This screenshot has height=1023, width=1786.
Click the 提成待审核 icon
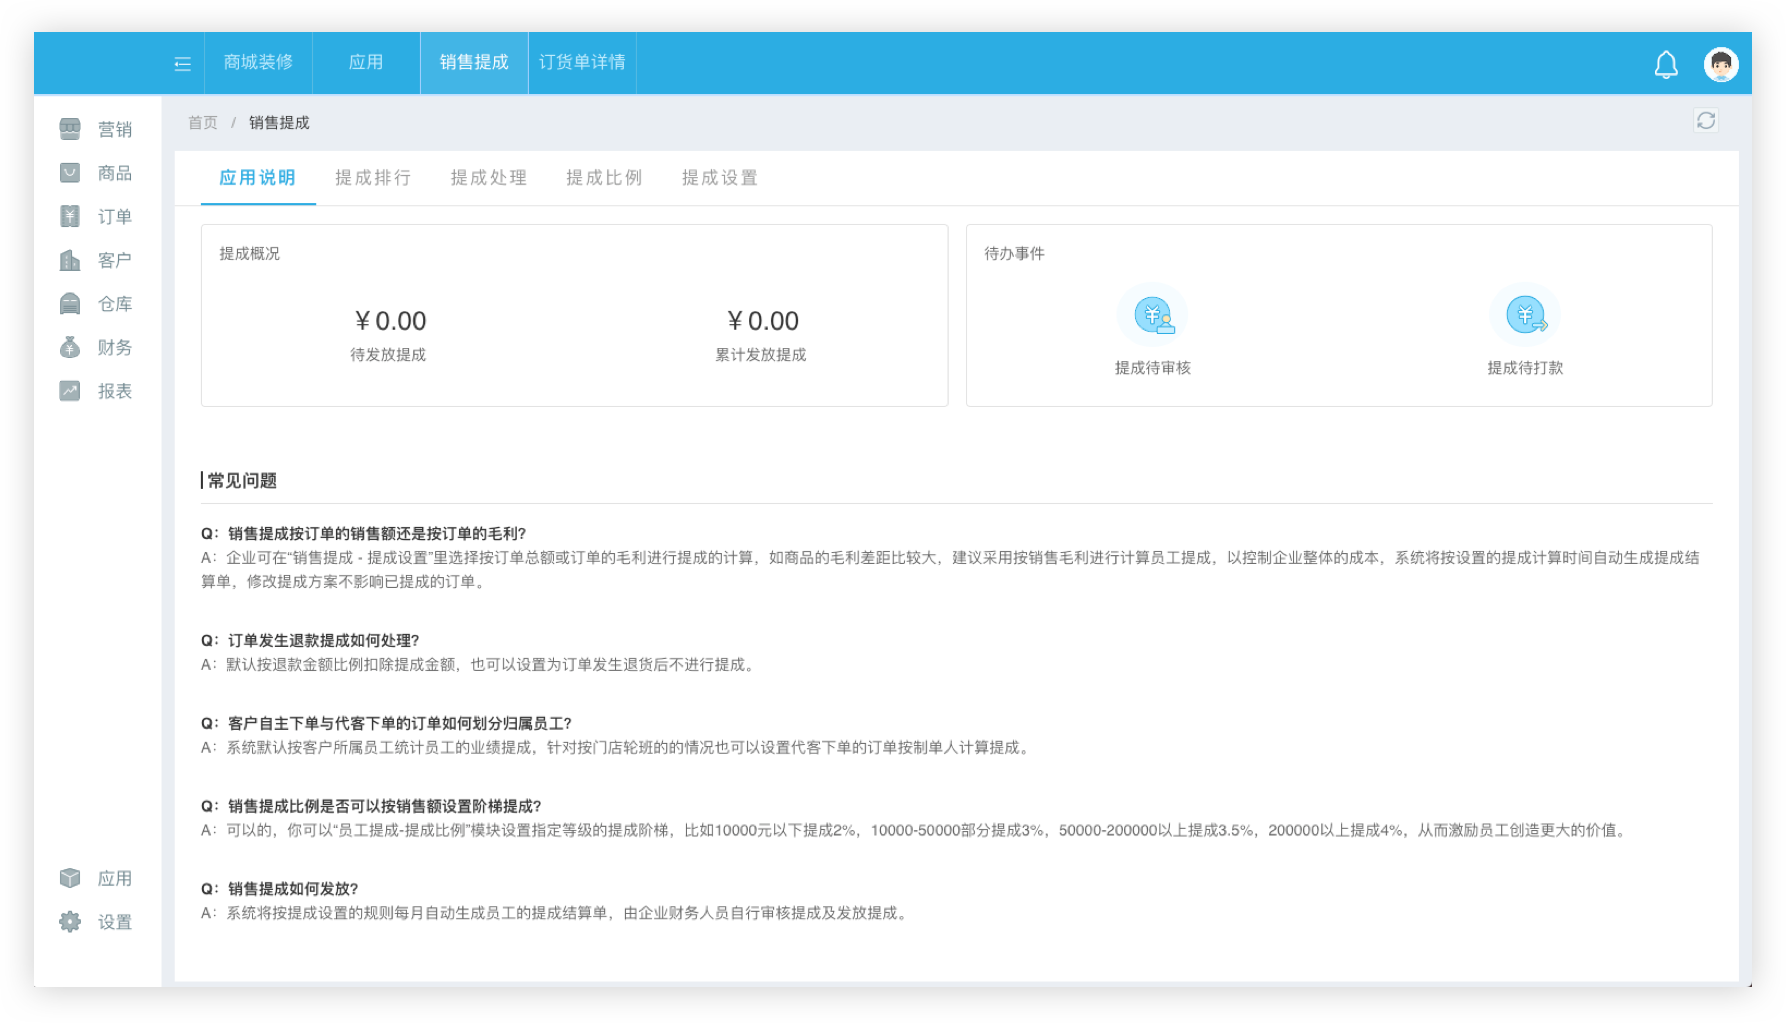pos(1152,316)
